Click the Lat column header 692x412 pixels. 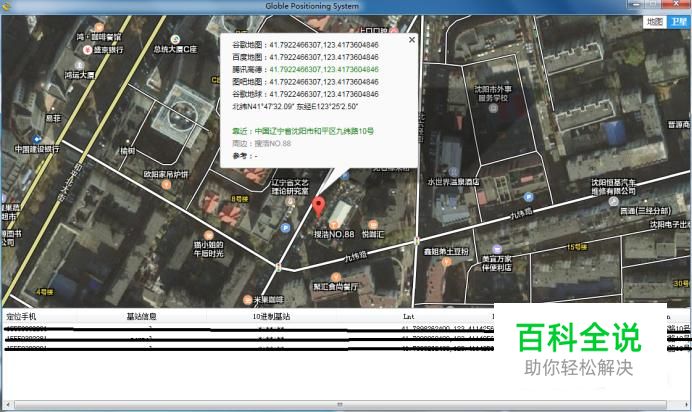pyautogui.click(x=409, y=316)
